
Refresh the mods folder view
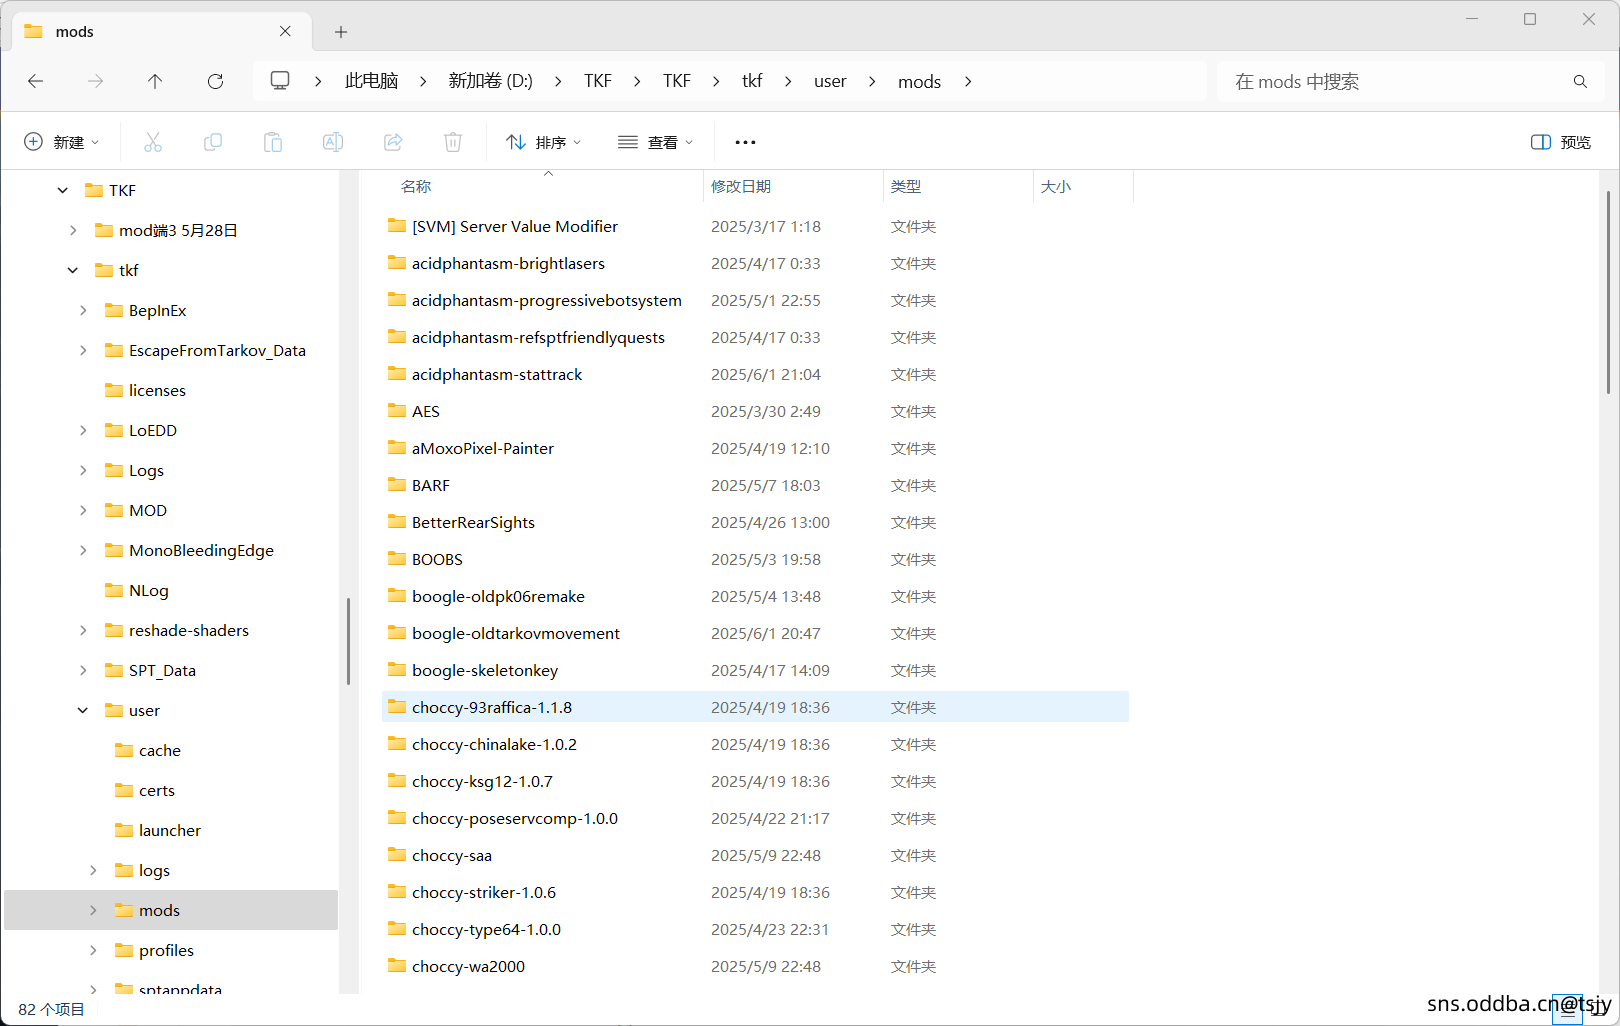215,81
